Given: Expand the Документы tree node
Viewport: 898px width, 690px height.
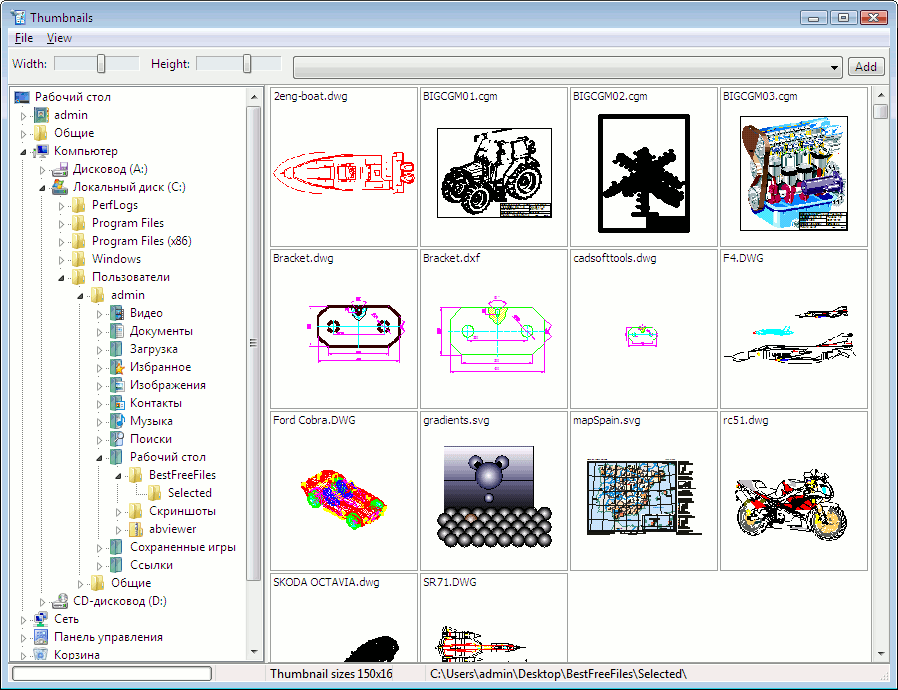Looking at the screenshot, I should [99, 332].
